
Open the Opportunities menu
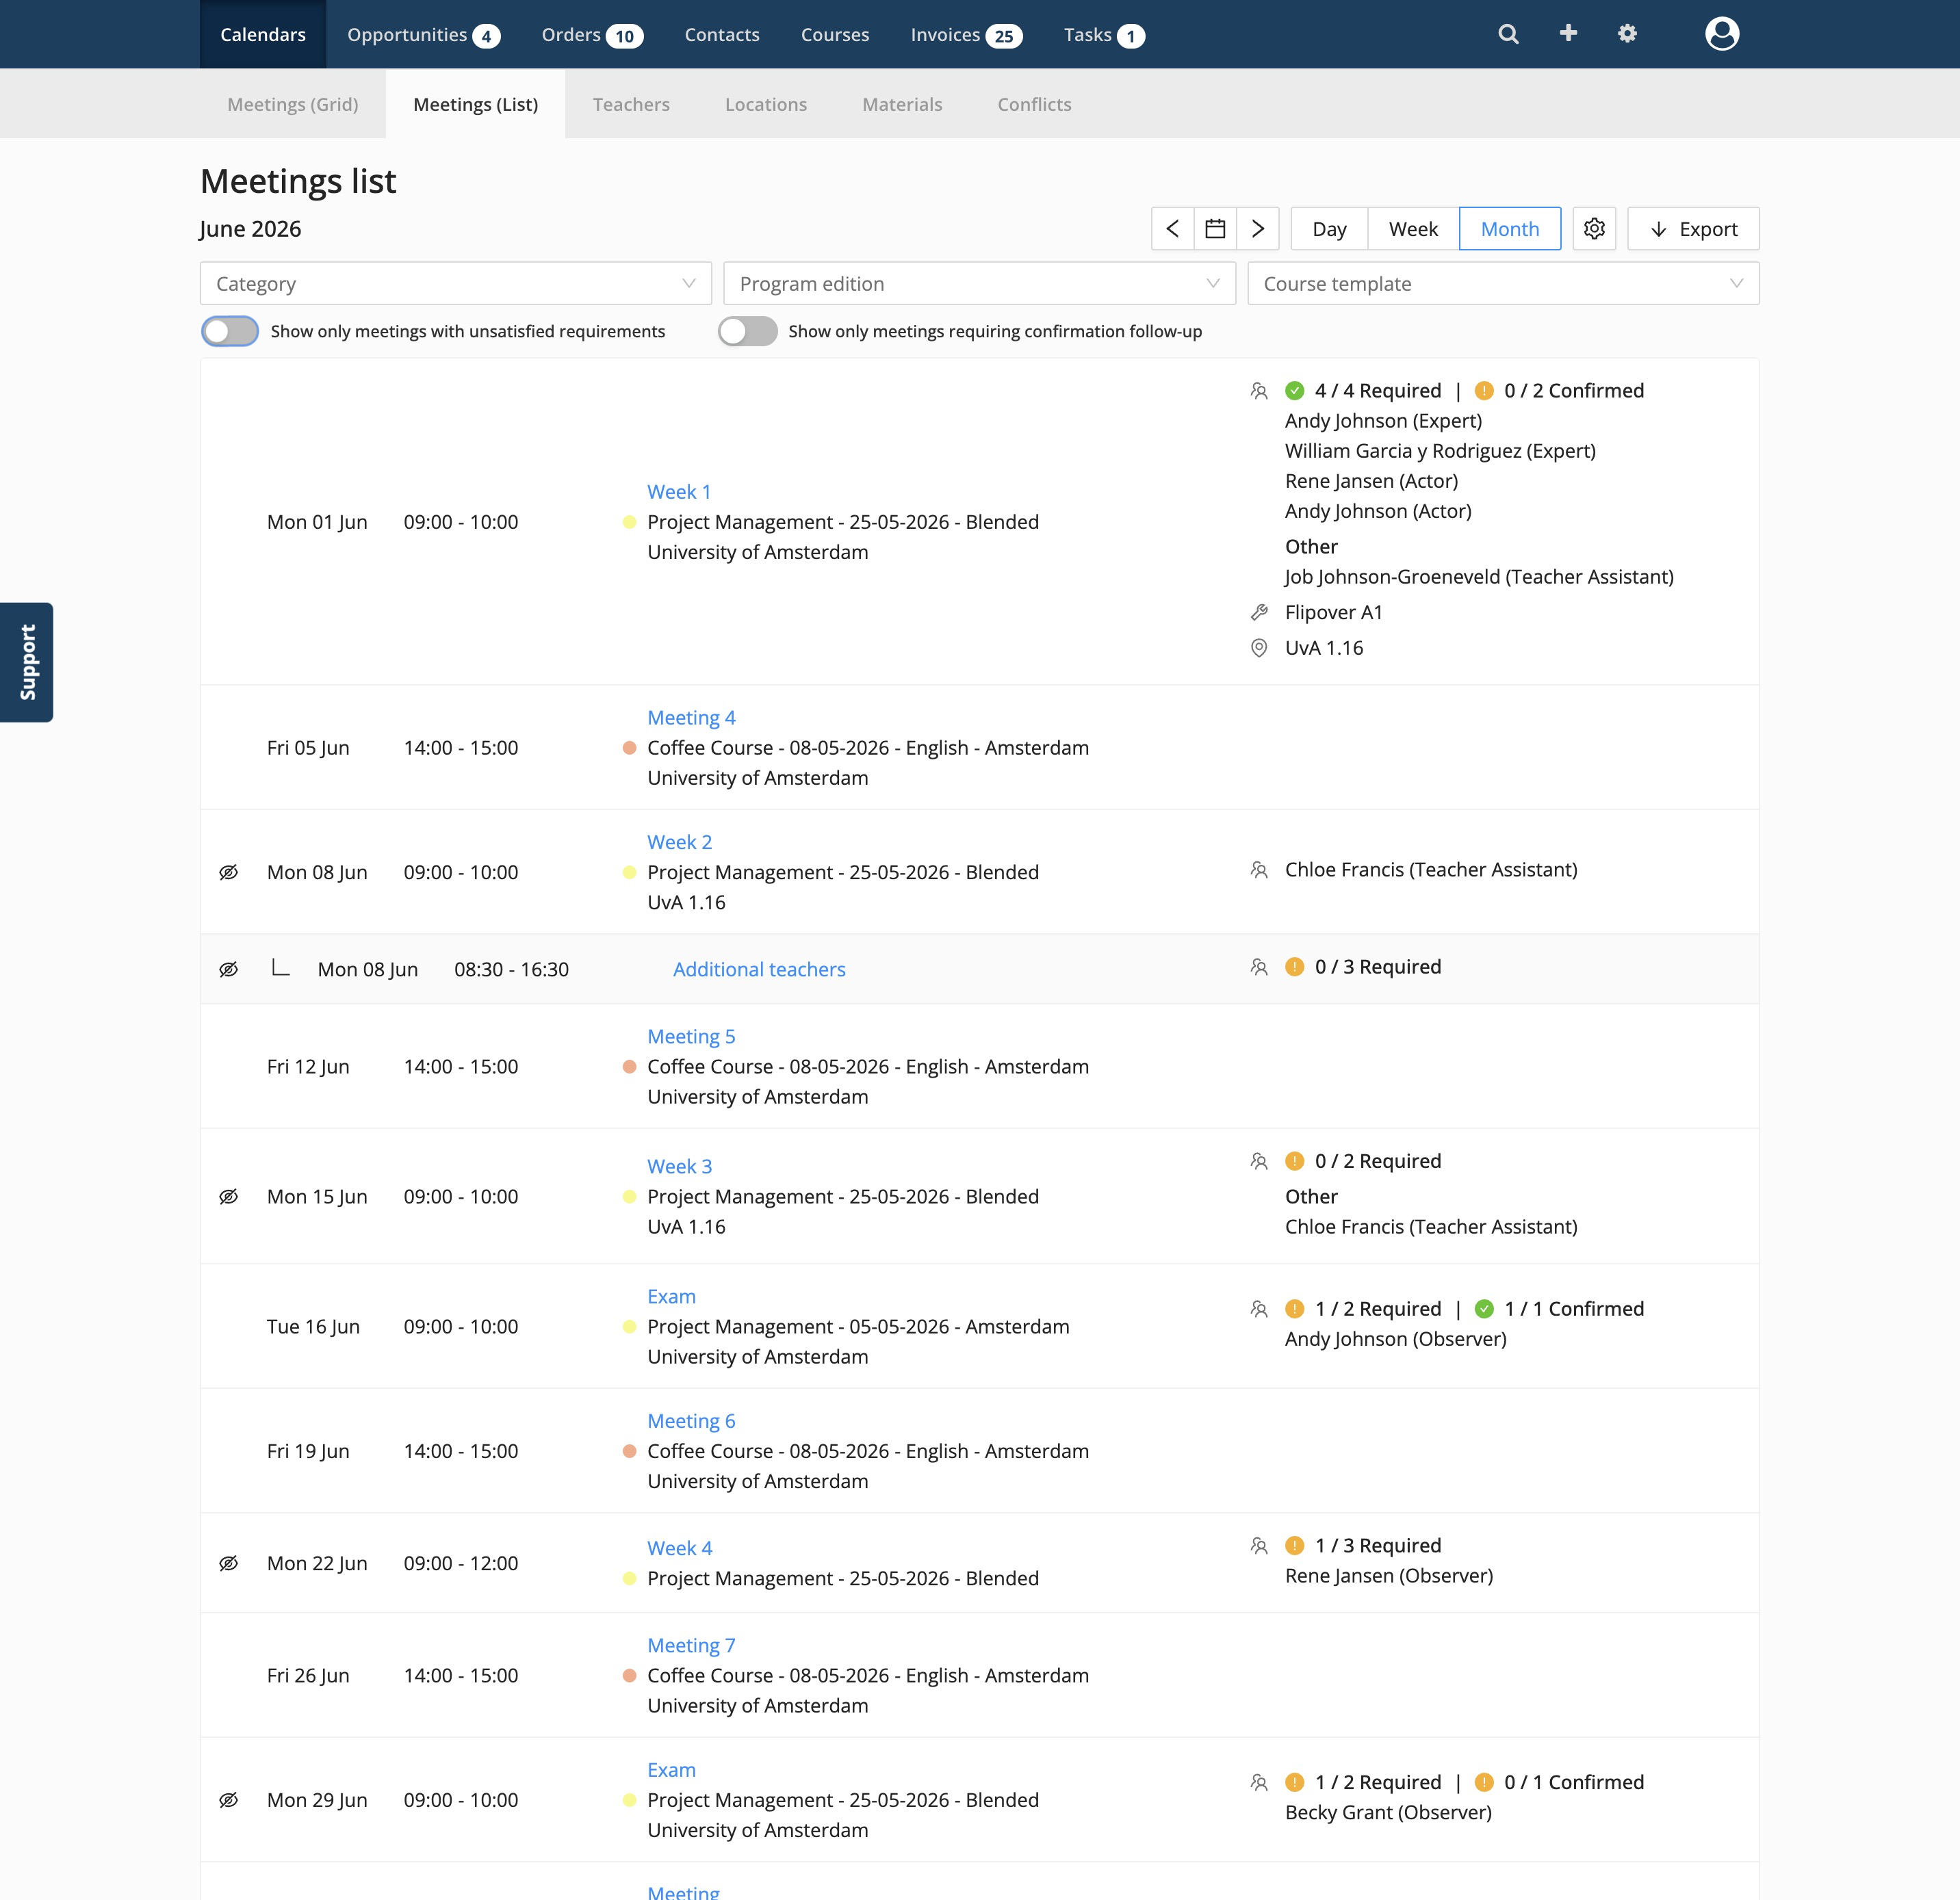point(423,35)
